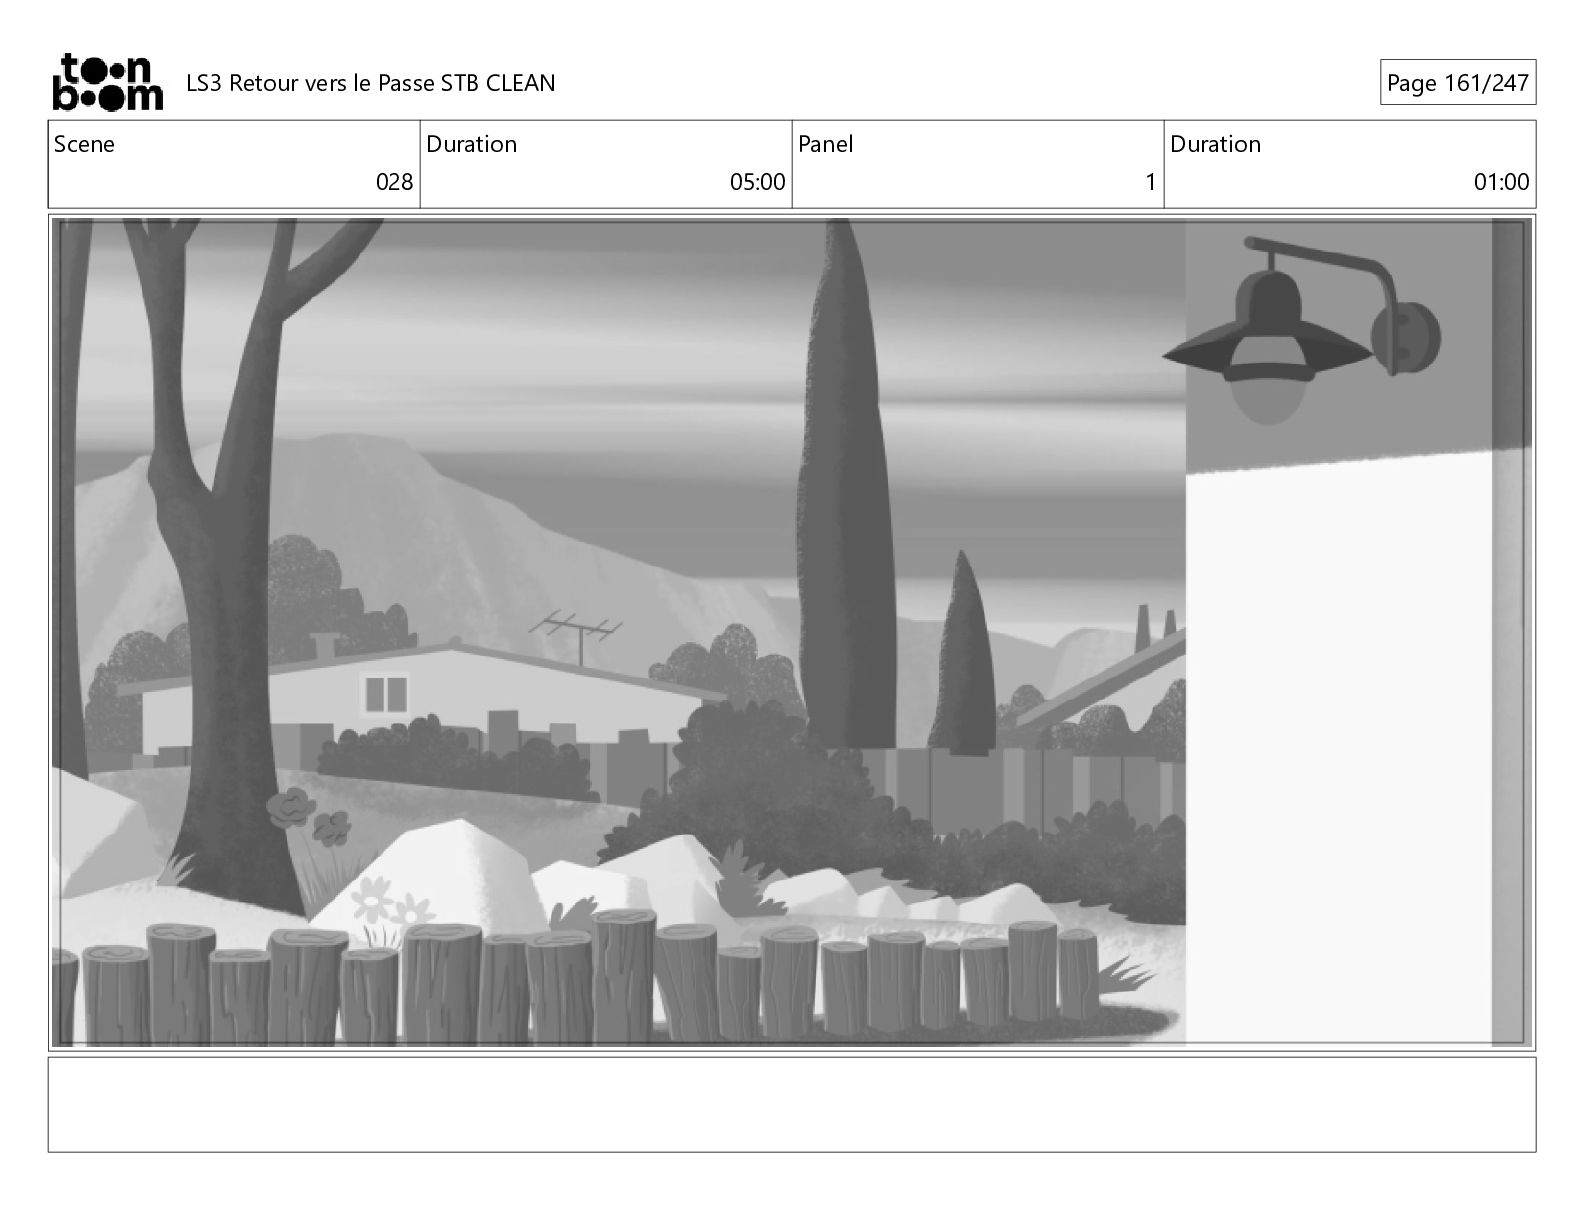Image resolution: width=1584 pixels, height=1224 pixels.
Task: Click the Page 161/247 box
Action: (1457, 83)
